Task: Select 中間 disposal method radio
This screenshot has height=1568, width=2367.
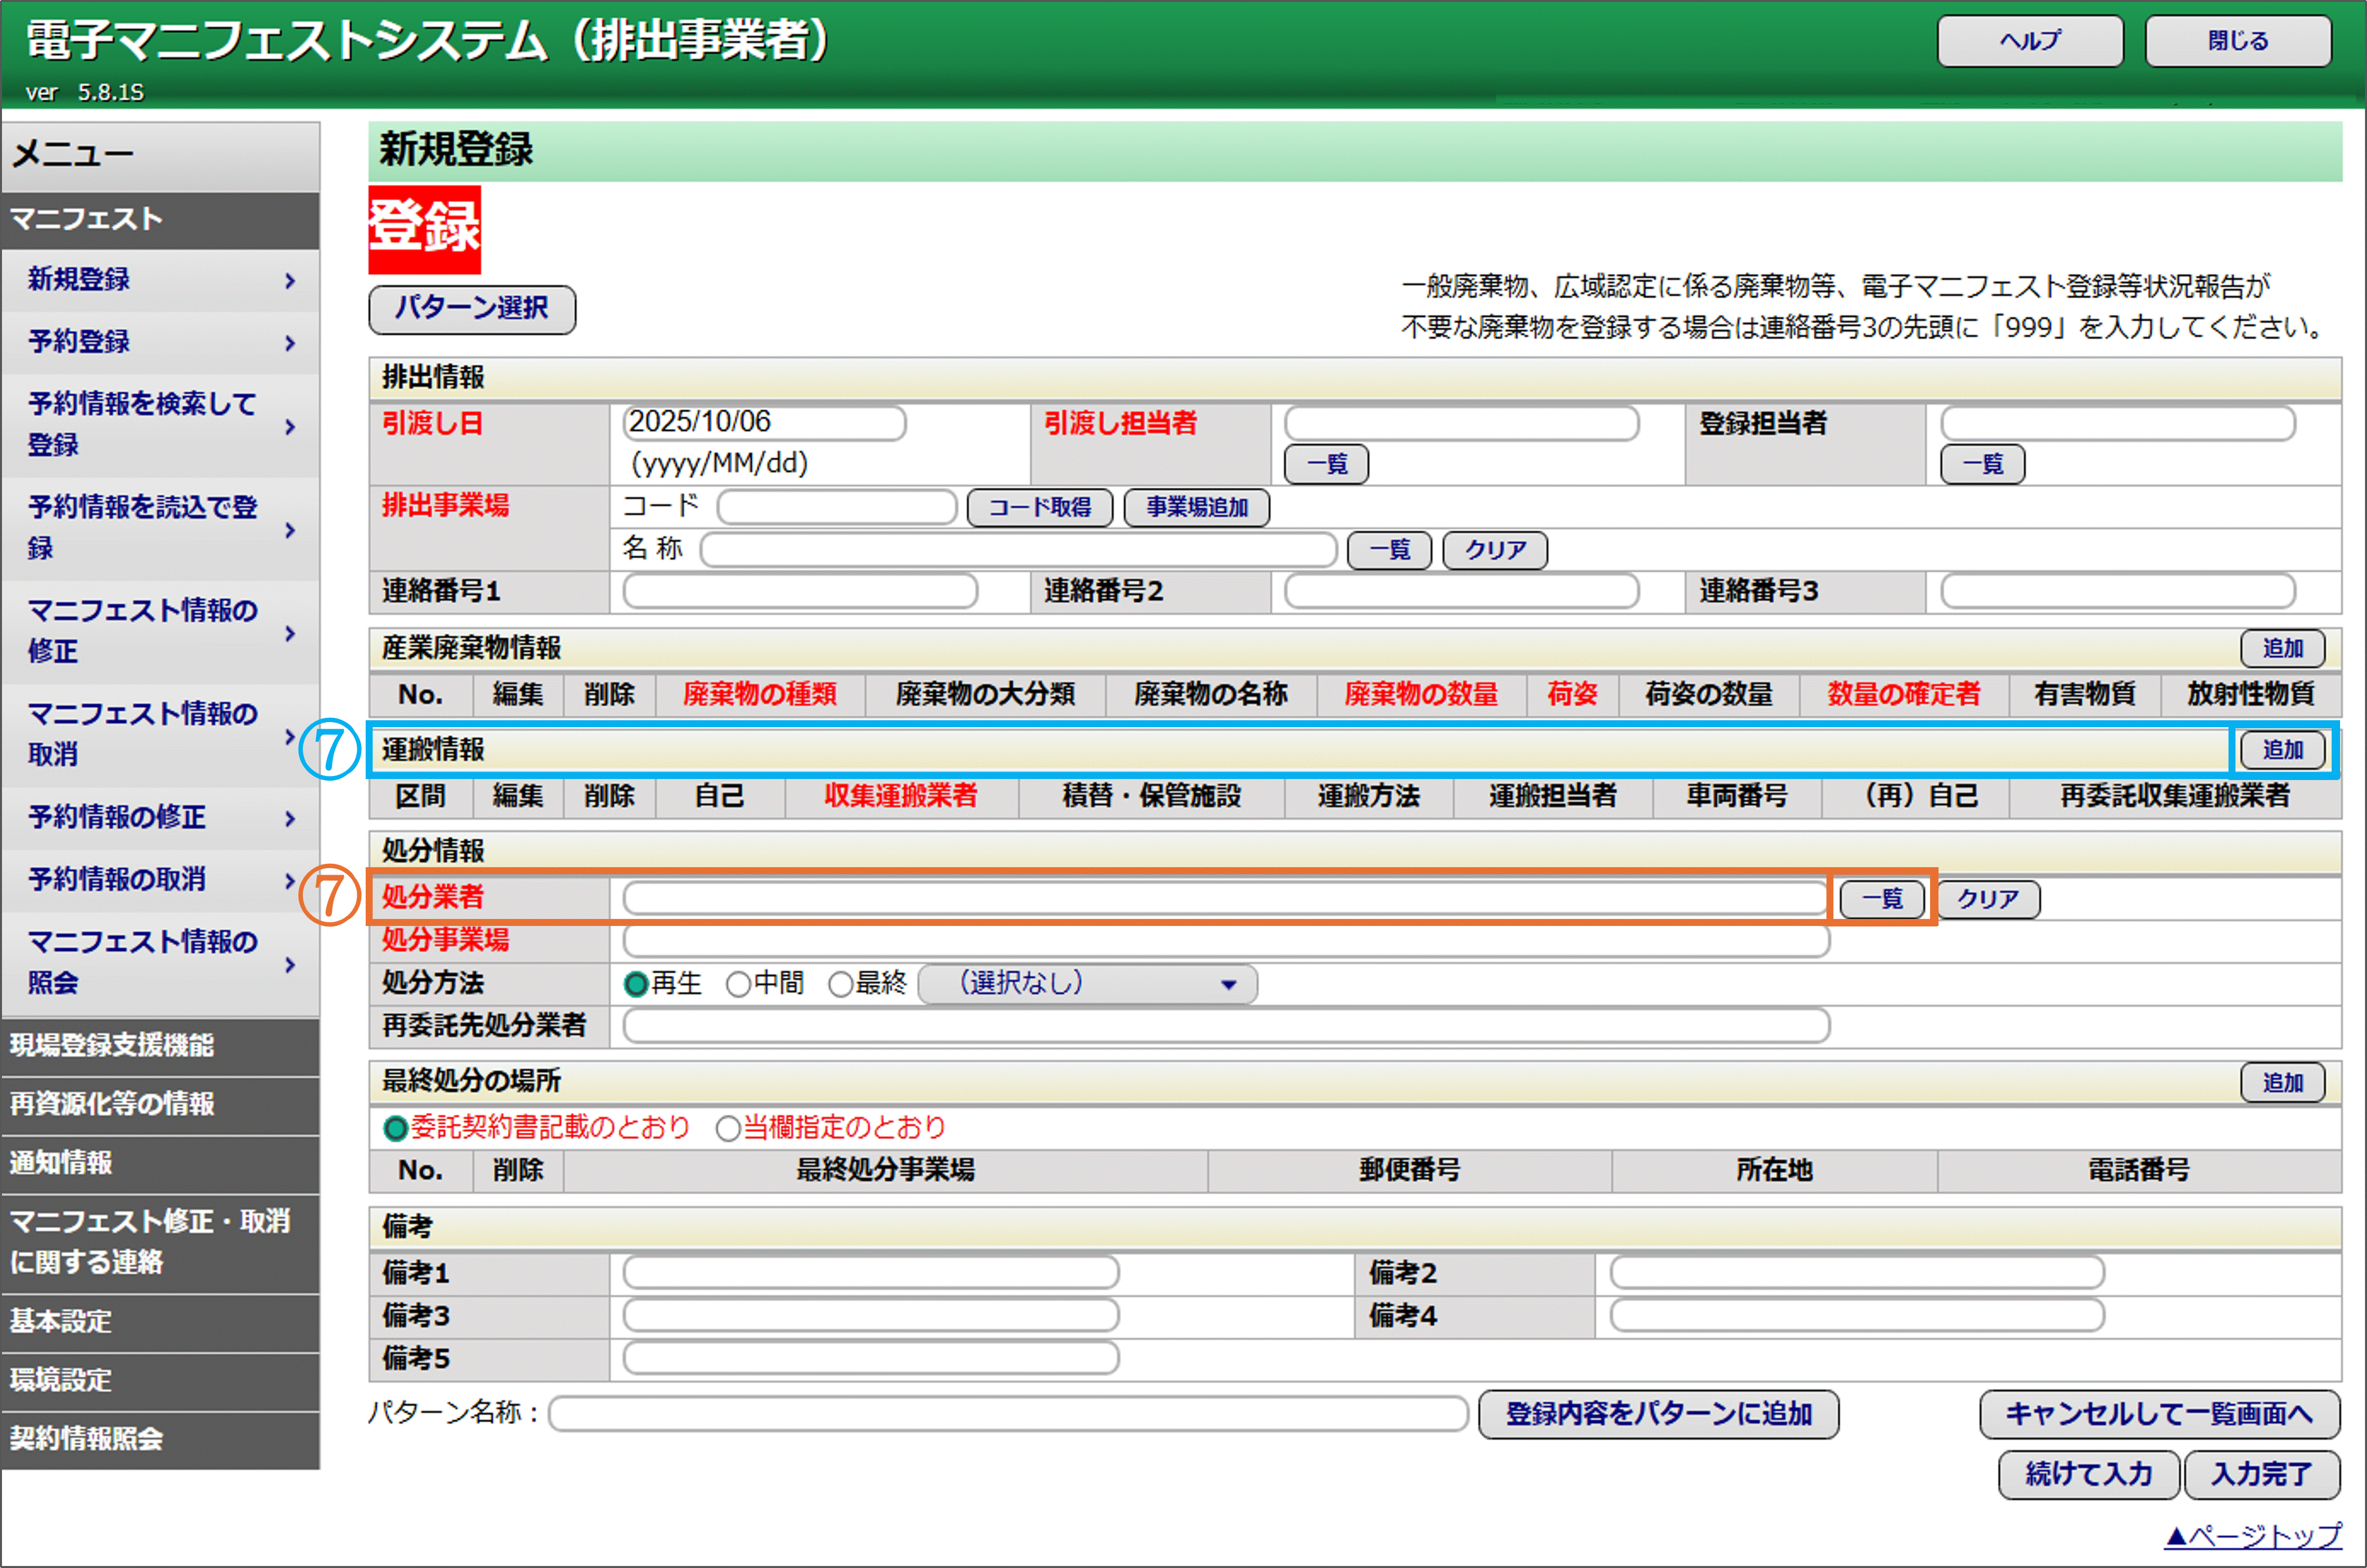Action: tap(738, 984)
